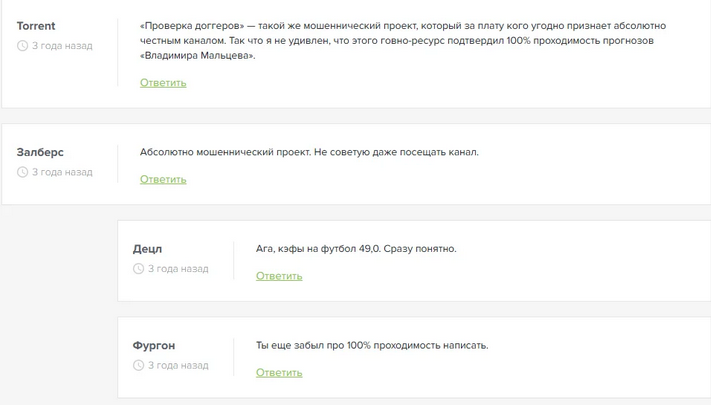Screen dimensions: 711x407
Task: Click the '3 года назад' timestamp under Залберс
Action: pyautogui.click(x=62, y=172)
